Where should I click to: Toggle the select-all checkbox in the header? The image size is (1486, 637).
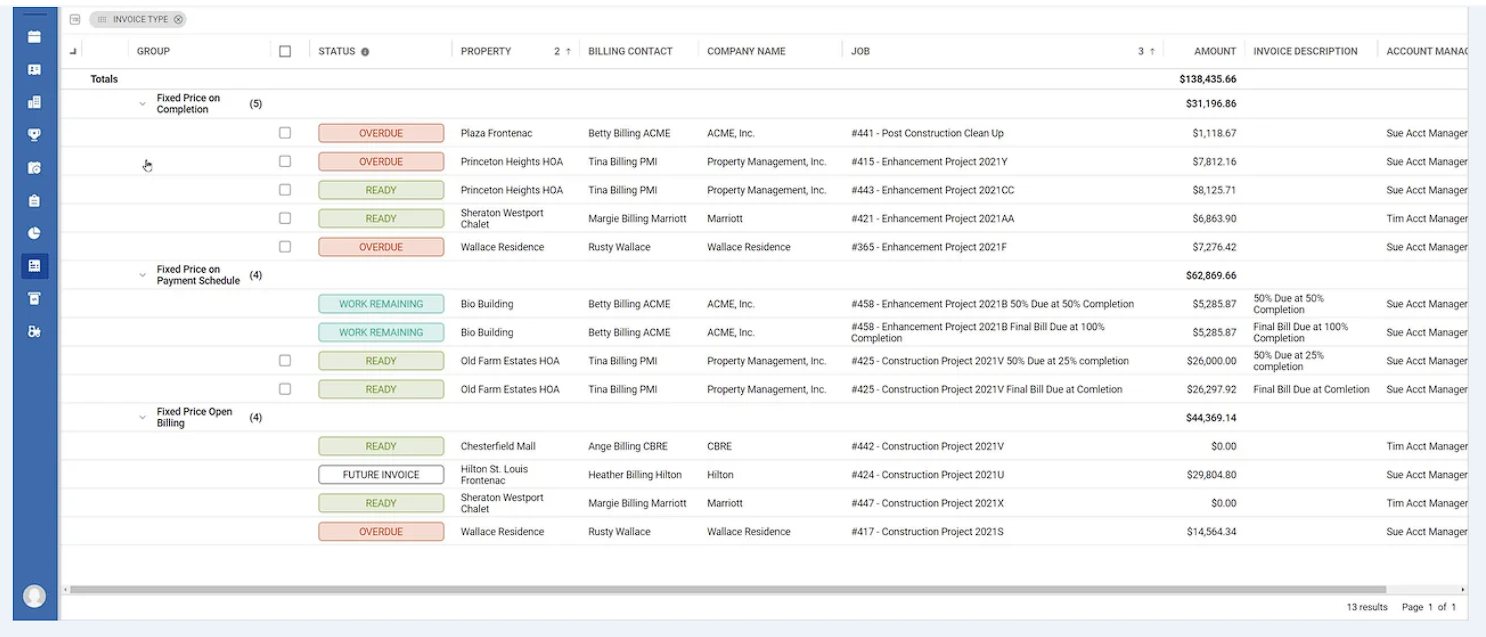tap(285, 51)
